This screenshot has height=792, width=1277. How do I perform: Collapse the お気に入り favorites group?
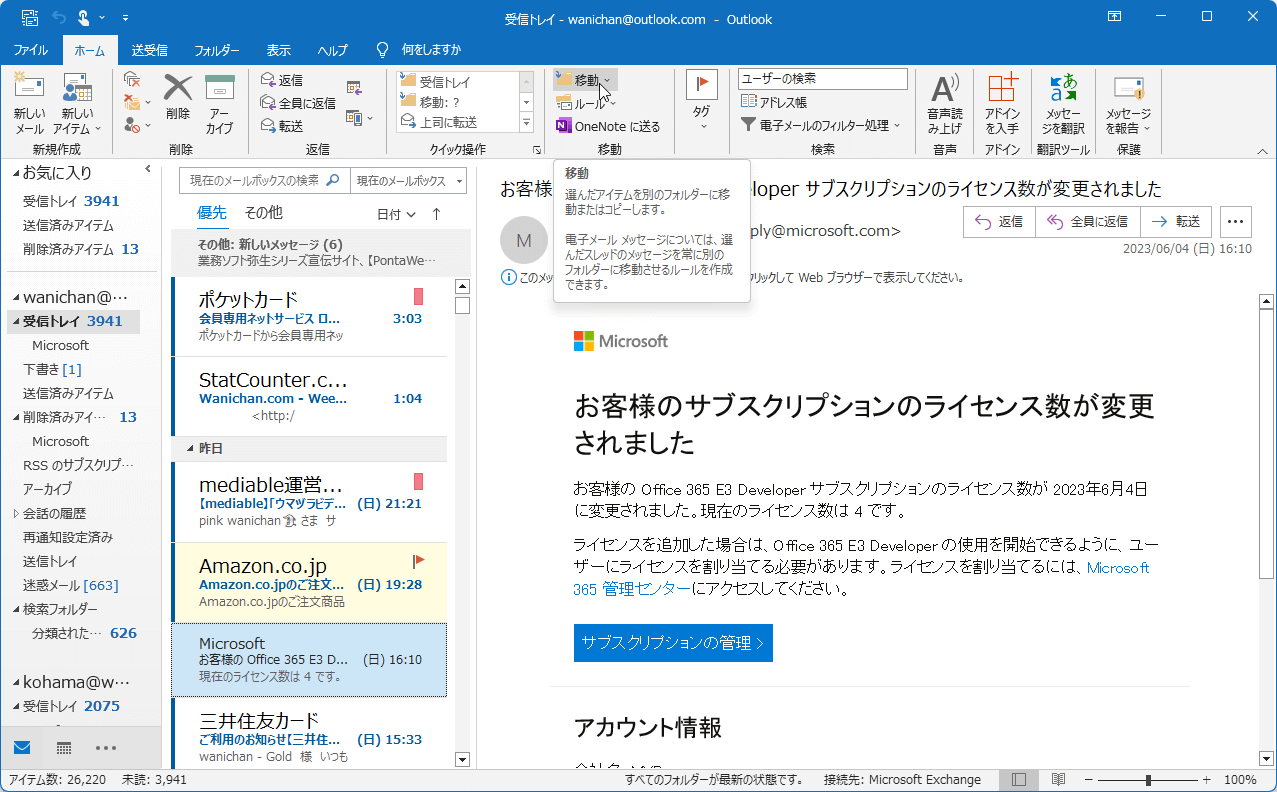pos(16,174)
